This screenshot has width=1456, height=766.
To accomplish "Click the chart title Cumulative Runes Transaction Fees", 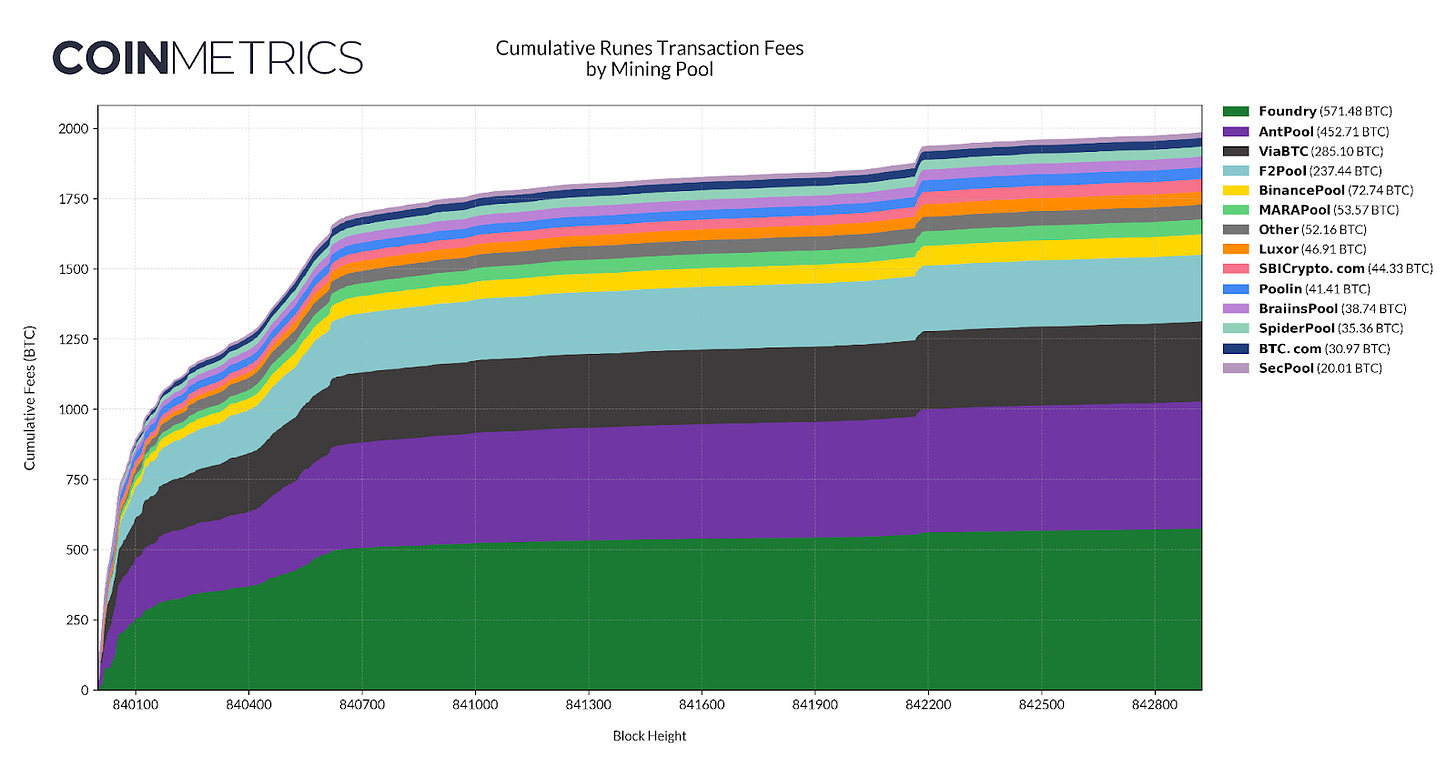I will click(650, 48).
